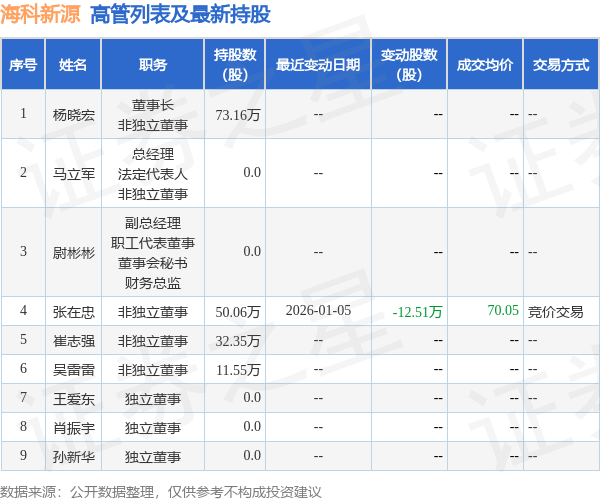Click sequence number 4
This screenshot has height=501, width=600.
pyautogui.click(x=23, y=310)
